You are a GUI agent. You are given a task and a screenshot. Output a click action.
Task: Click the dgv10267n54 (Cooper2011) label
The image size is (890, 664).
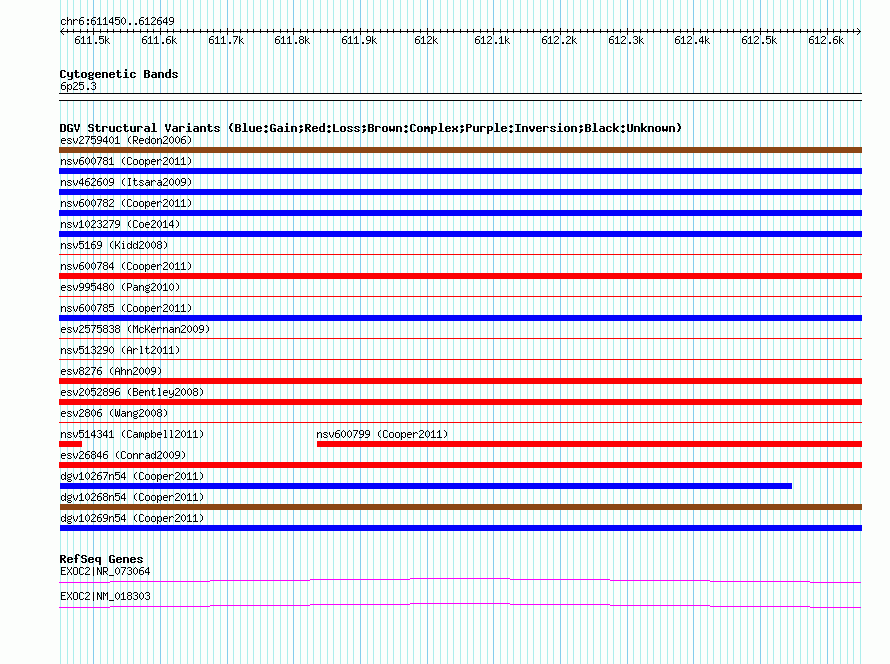tap(132, 476)
